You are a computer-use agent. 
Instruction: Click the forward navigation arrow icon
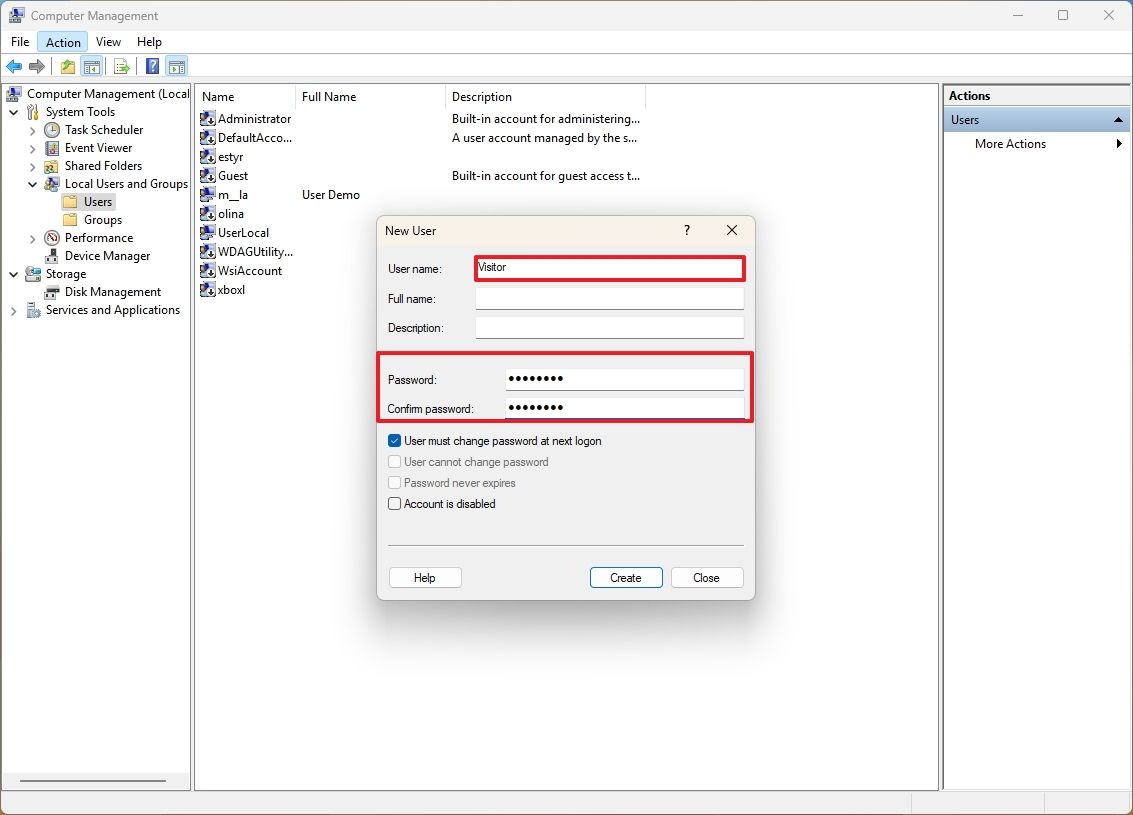pos(37,66)
